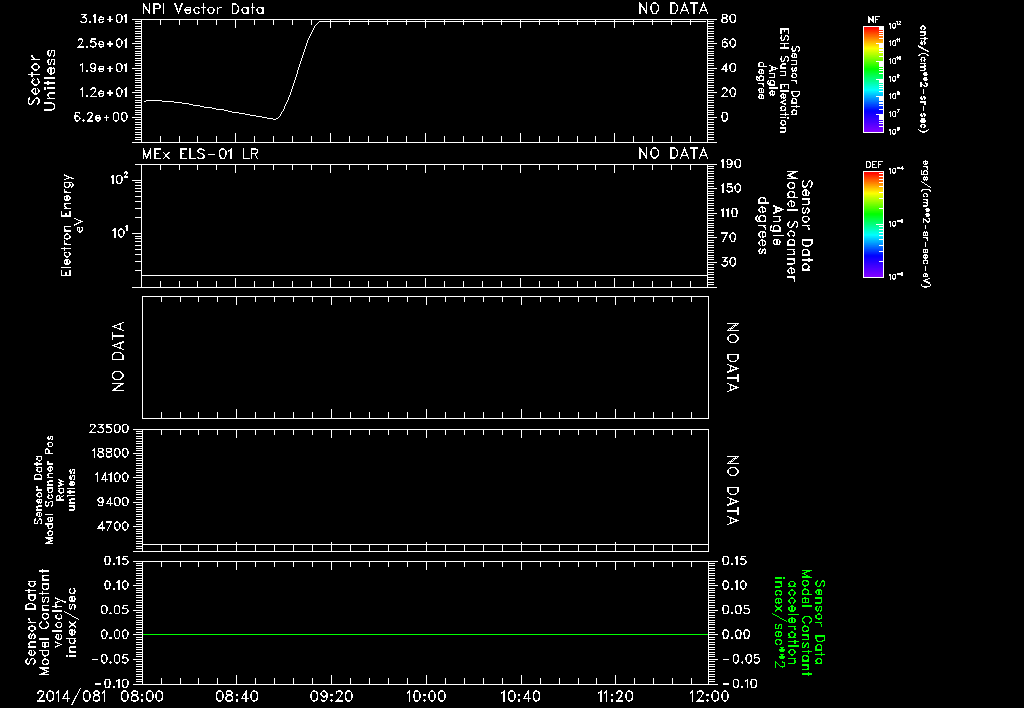Click the Sector Unitless axis label

pos(42,80)
